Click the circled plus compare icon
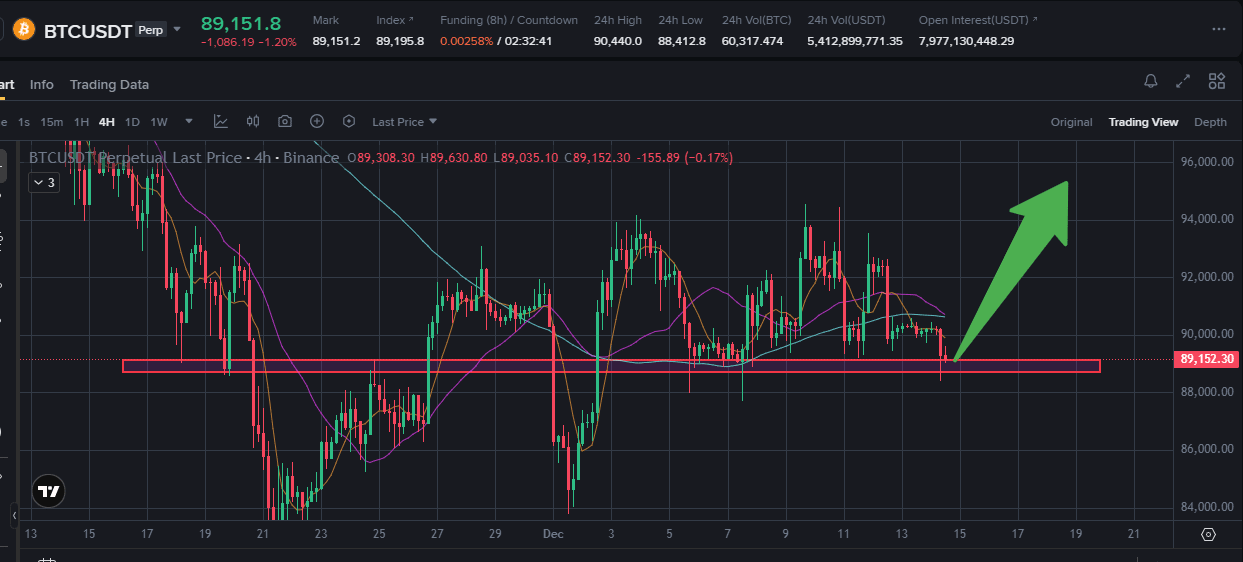The image size is (1243, 562). click(317, 121)
